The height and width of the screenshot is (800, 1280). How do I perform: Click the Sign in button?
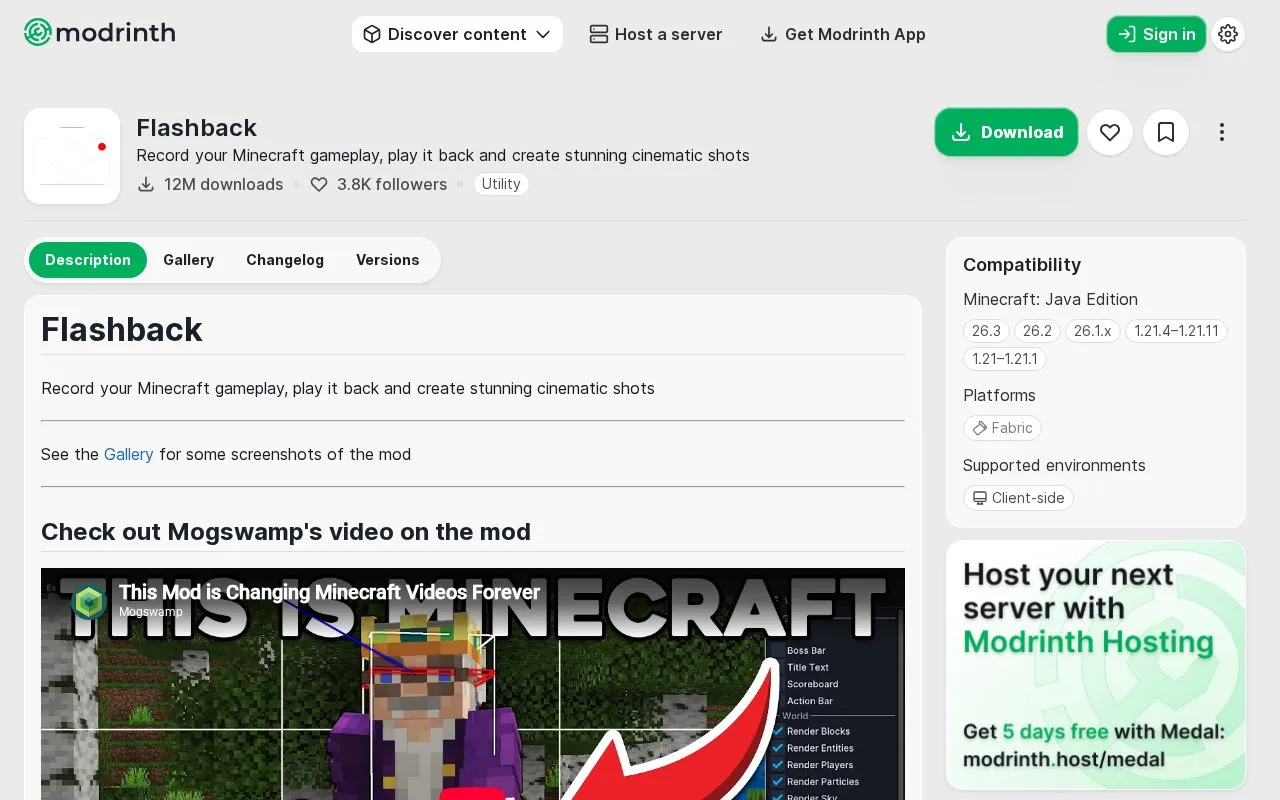(1156, 34)
